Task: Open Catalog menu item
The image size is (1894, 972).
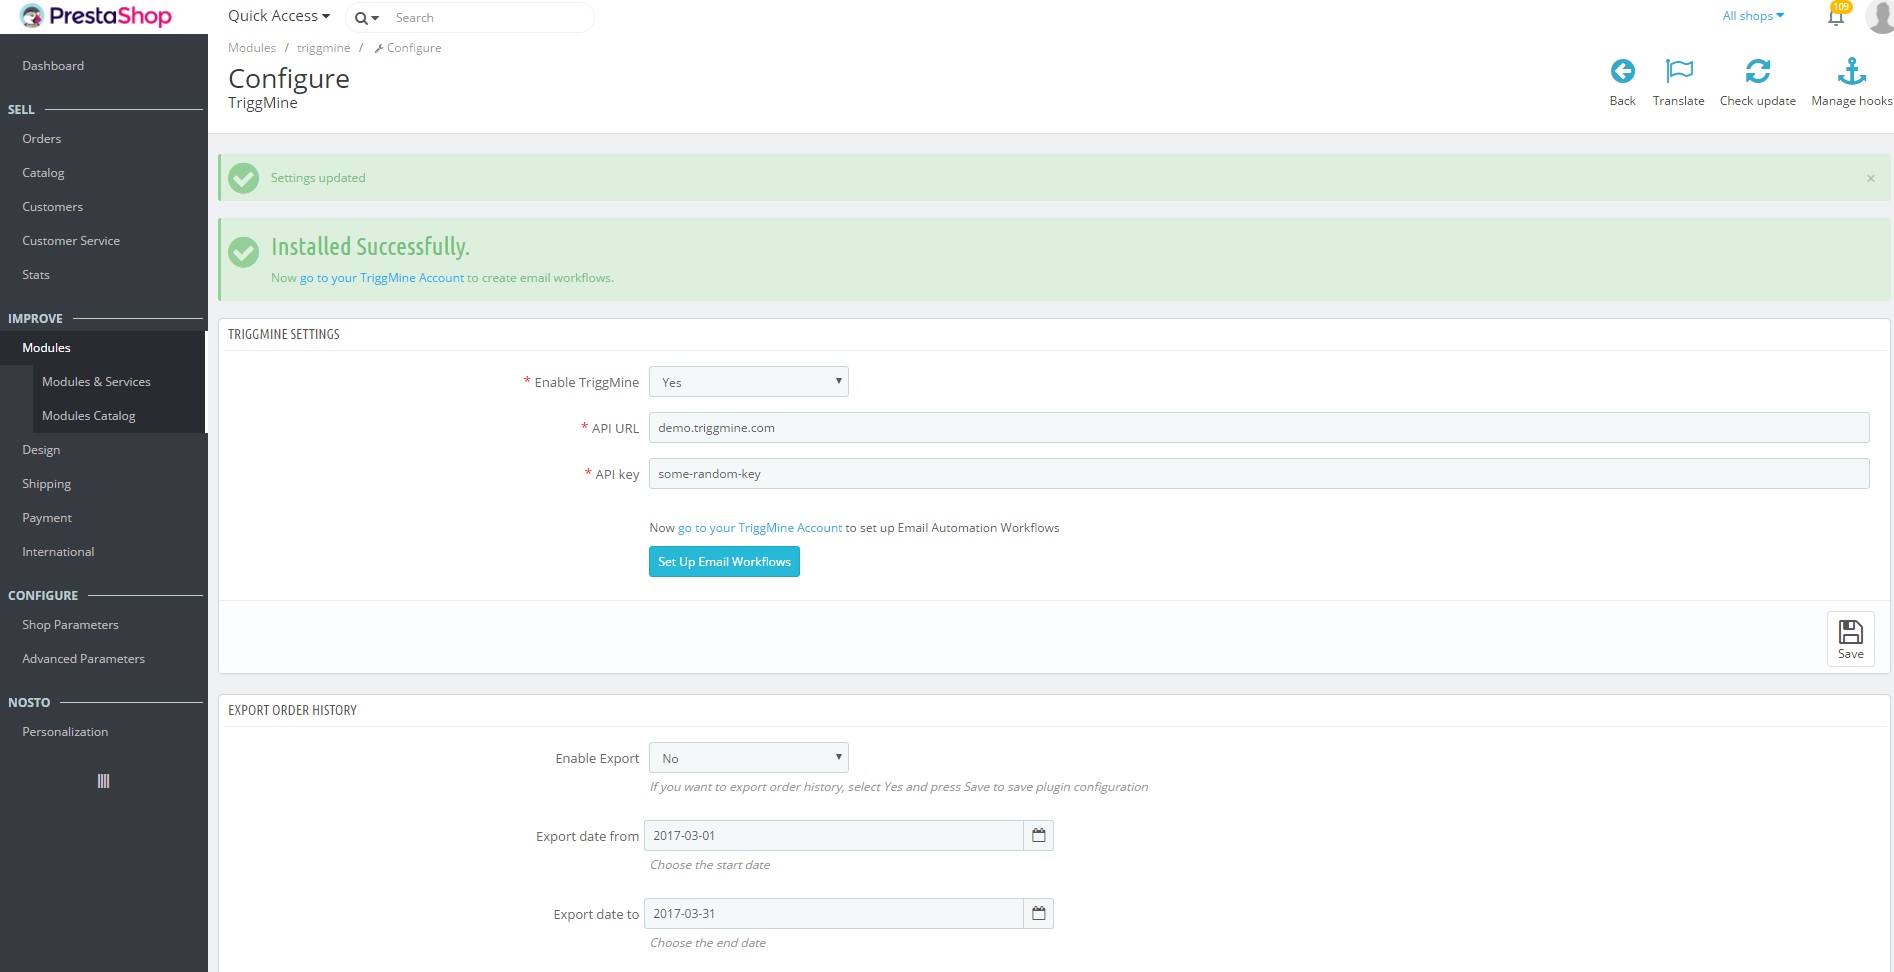Action: tap(43, 173)
